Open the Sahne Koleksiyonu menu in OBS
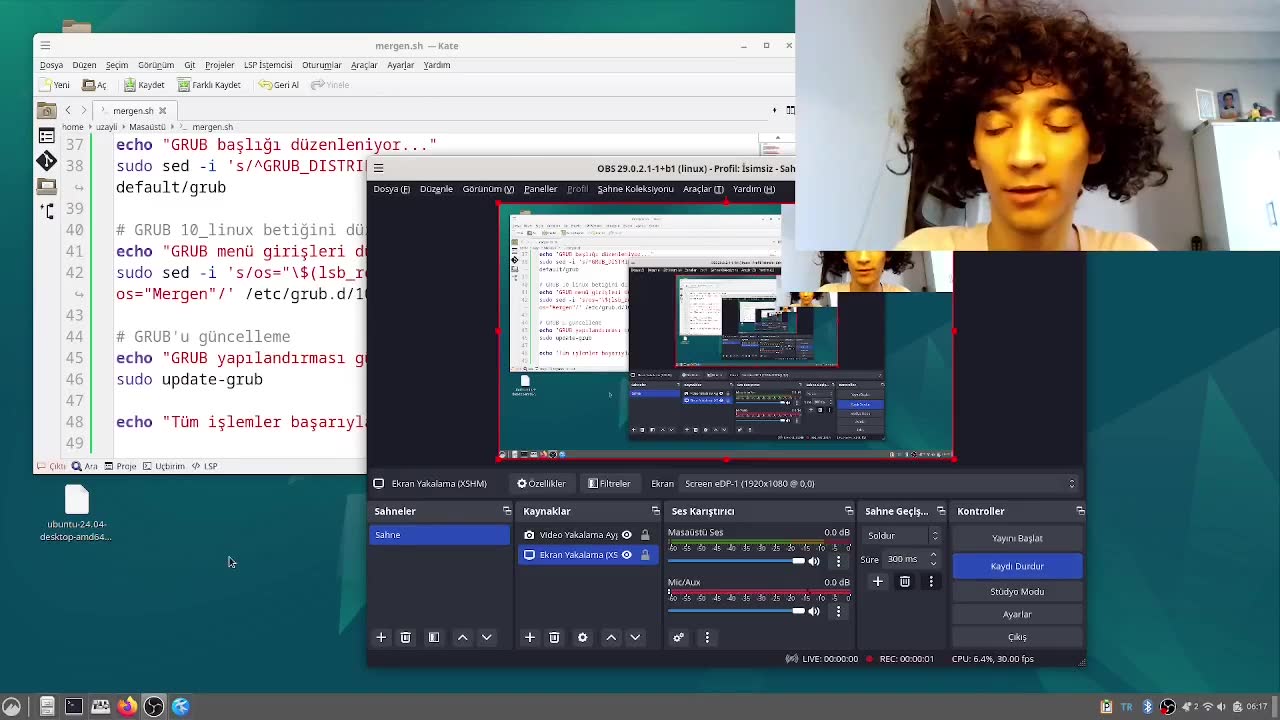1280x720 pixels. pyautogui.click(x=637, y=188)
